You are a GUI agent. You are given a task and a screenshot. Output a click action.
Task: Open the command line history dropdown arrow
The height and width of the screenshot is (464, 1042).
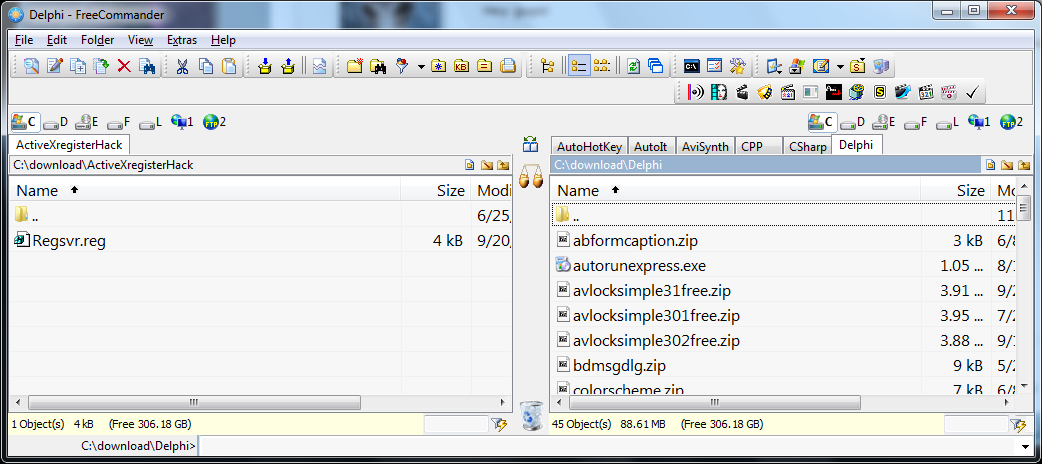[x=1025, y=447]
